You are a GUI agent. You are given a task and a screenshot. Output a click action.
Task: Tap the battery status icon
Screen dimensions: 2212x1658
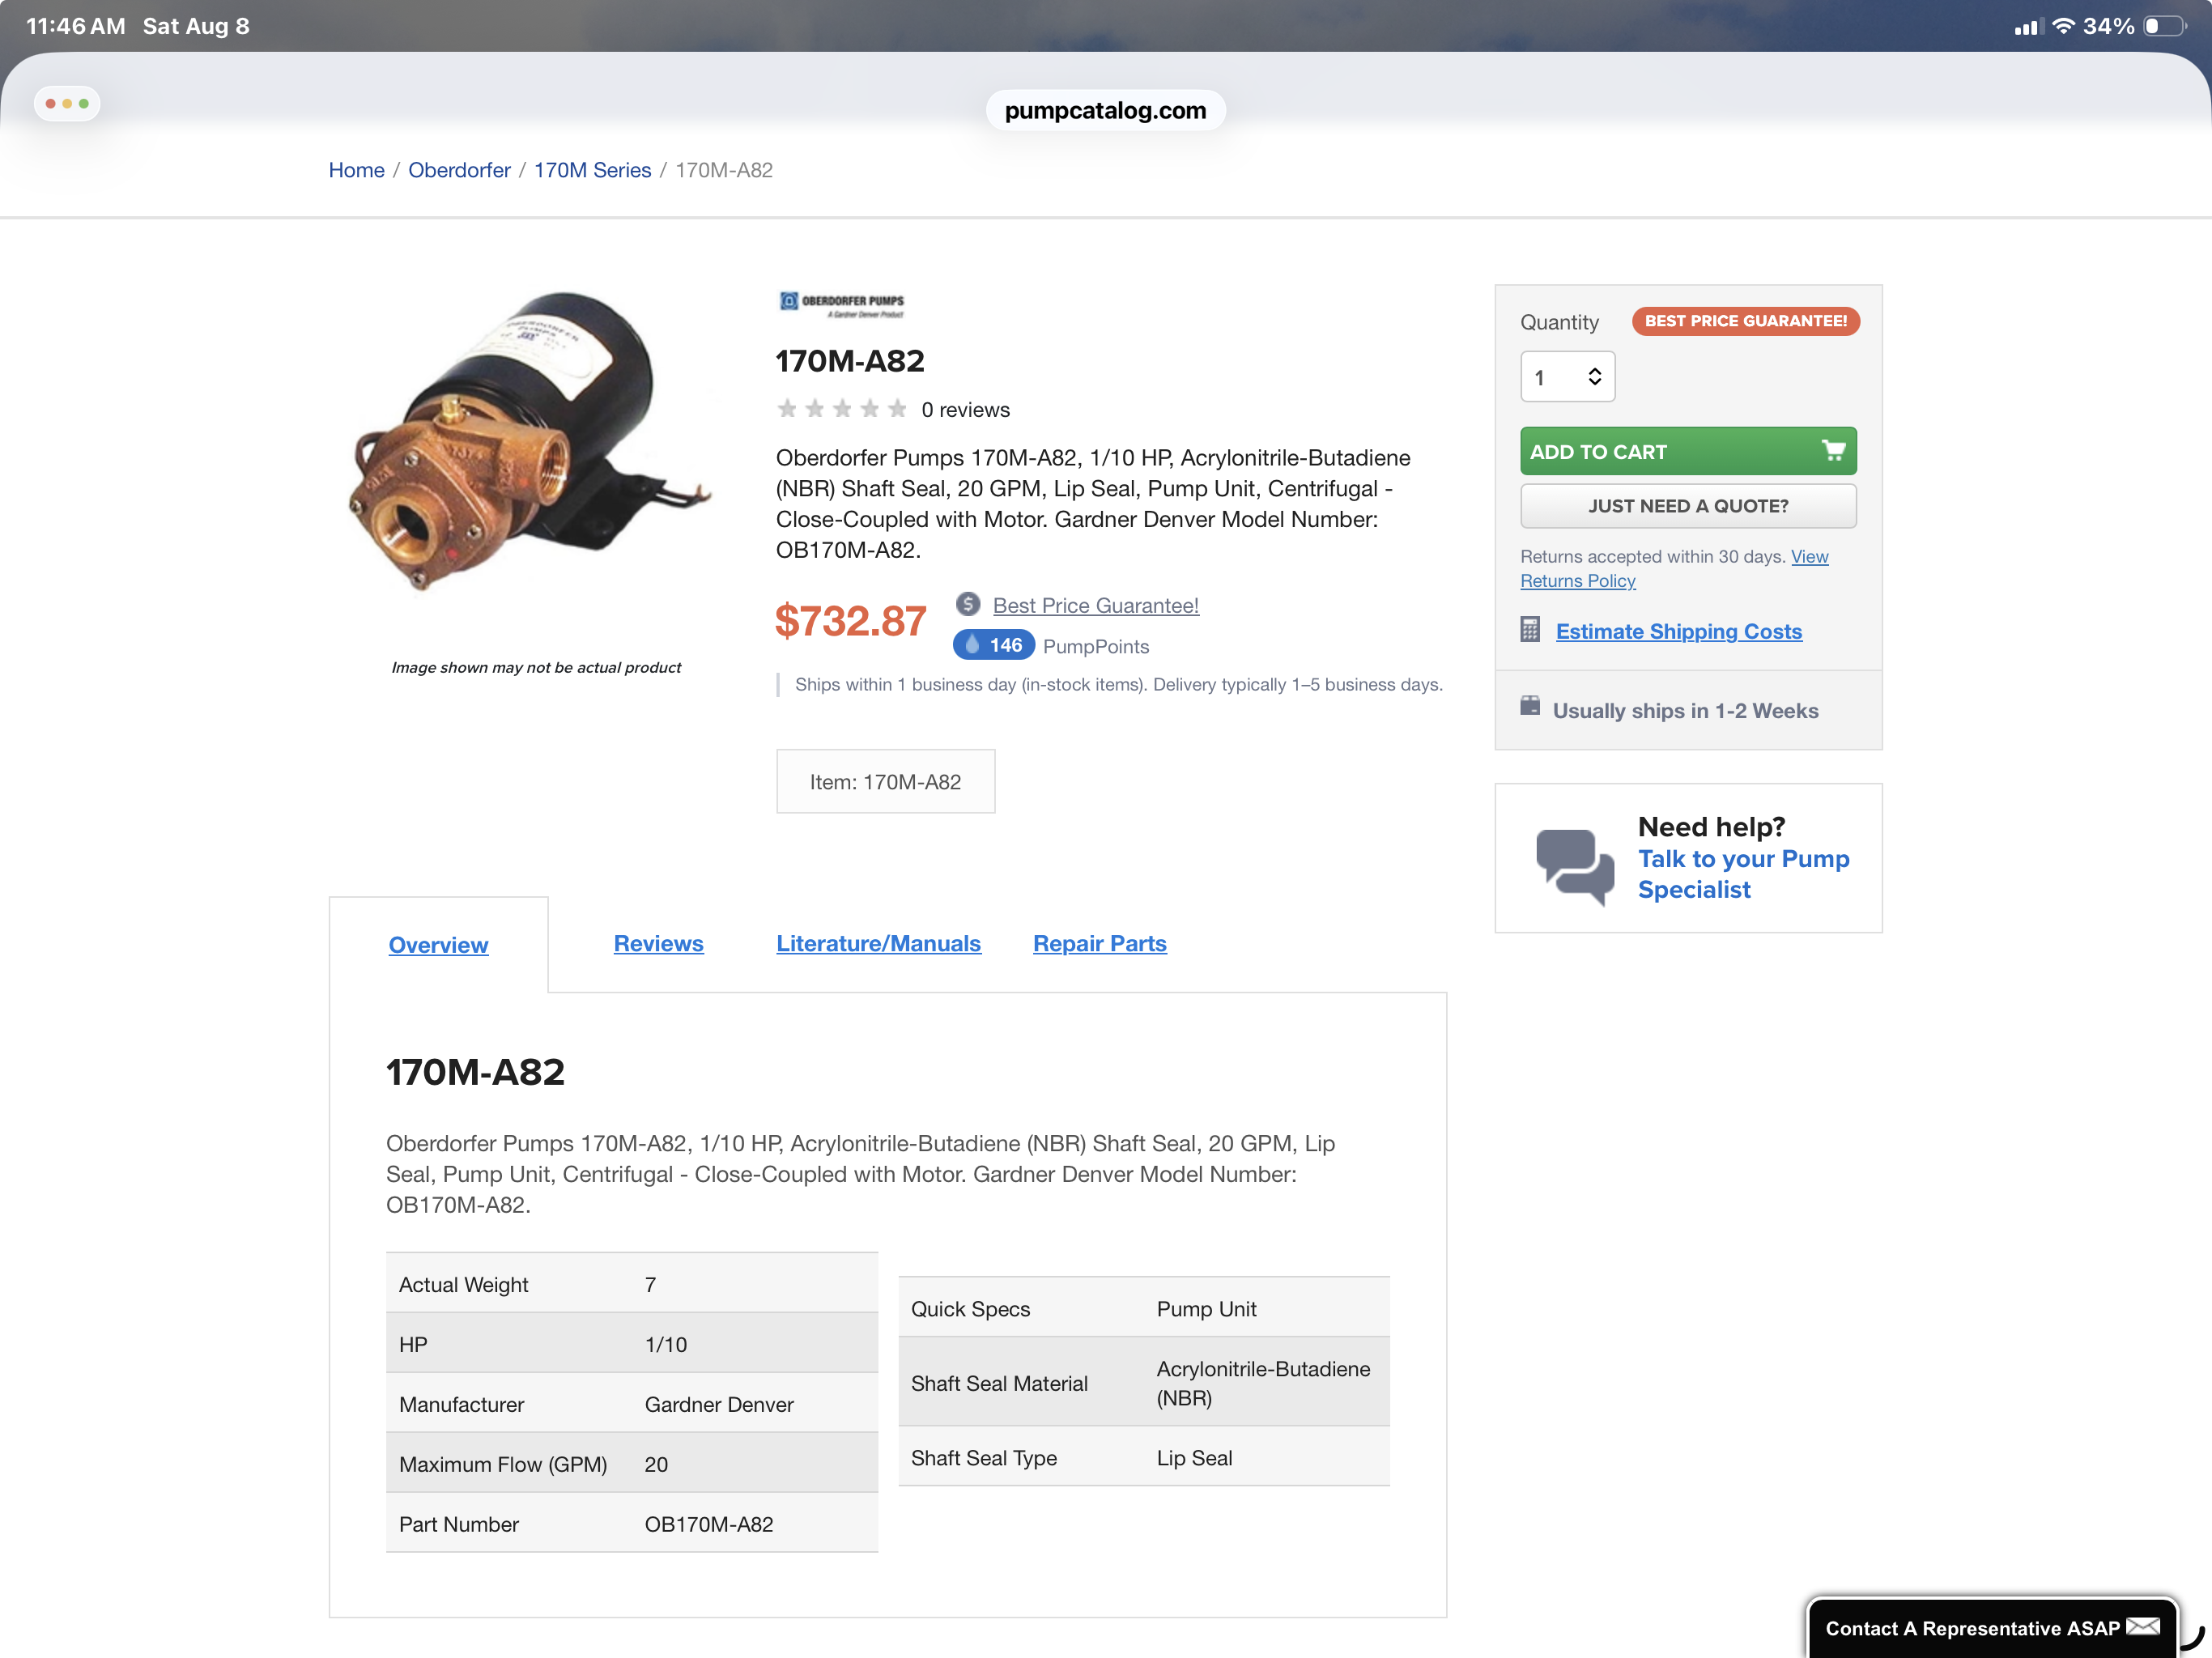pyautogui.click(x=2164, y=26)
